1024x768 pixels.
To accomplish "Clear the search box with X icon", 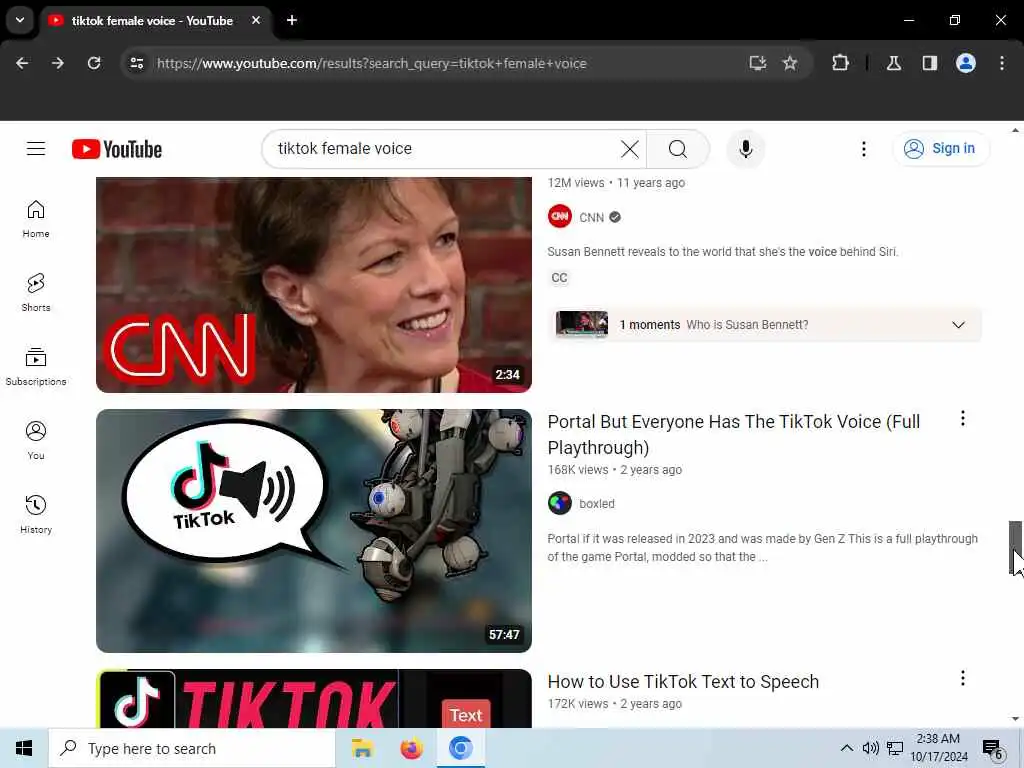I will 630,149.
